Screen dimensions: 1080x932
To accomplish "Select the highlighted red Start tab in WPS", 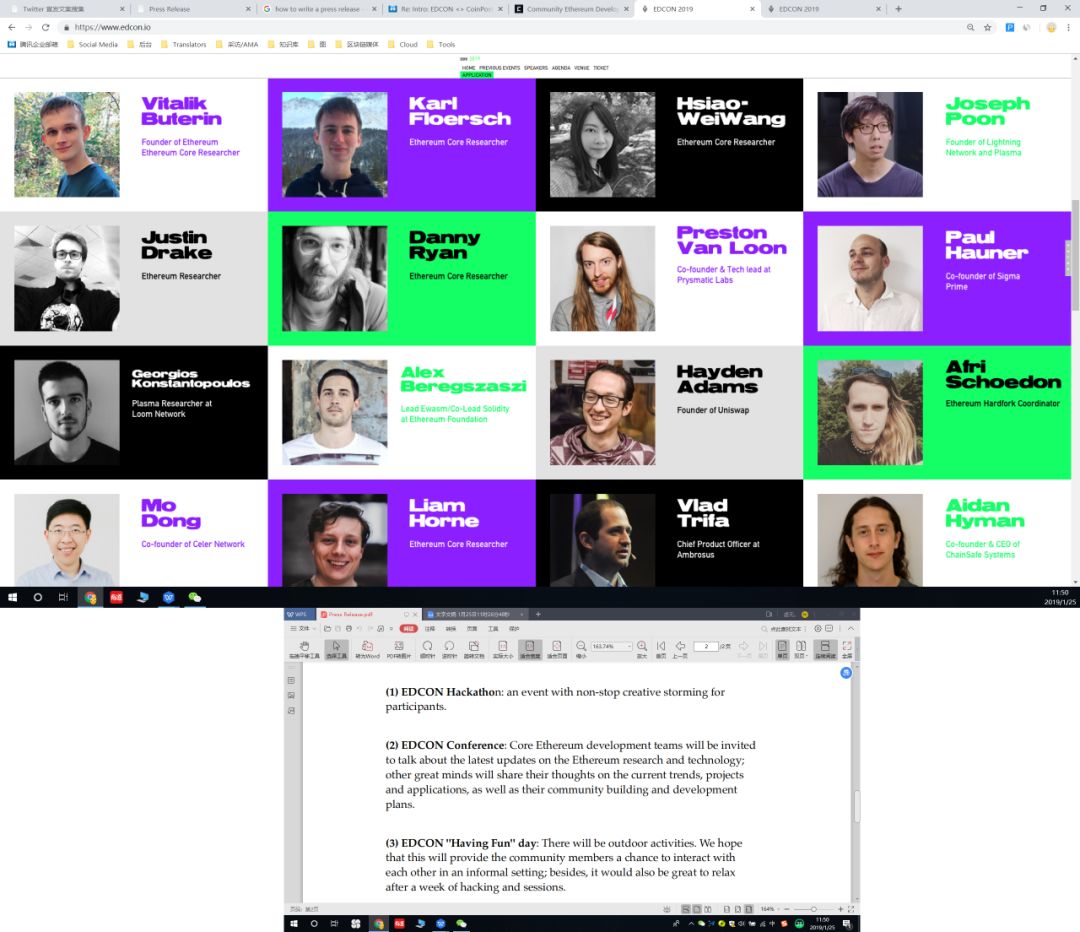I will (x=409, y=629).
